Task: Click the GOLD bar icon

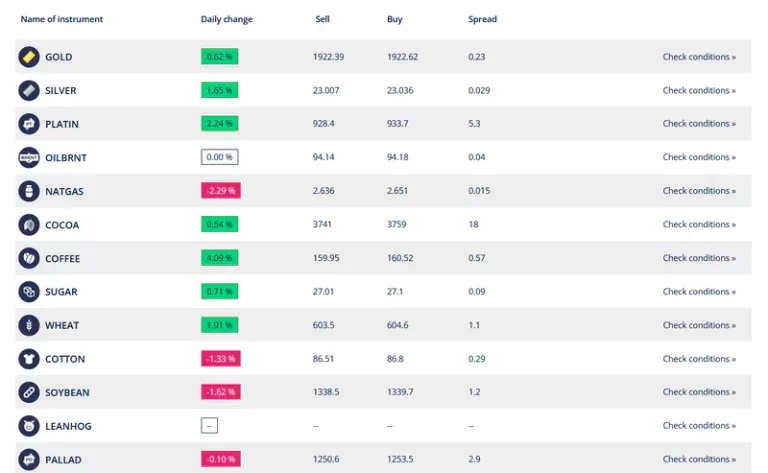Action: 29,57
